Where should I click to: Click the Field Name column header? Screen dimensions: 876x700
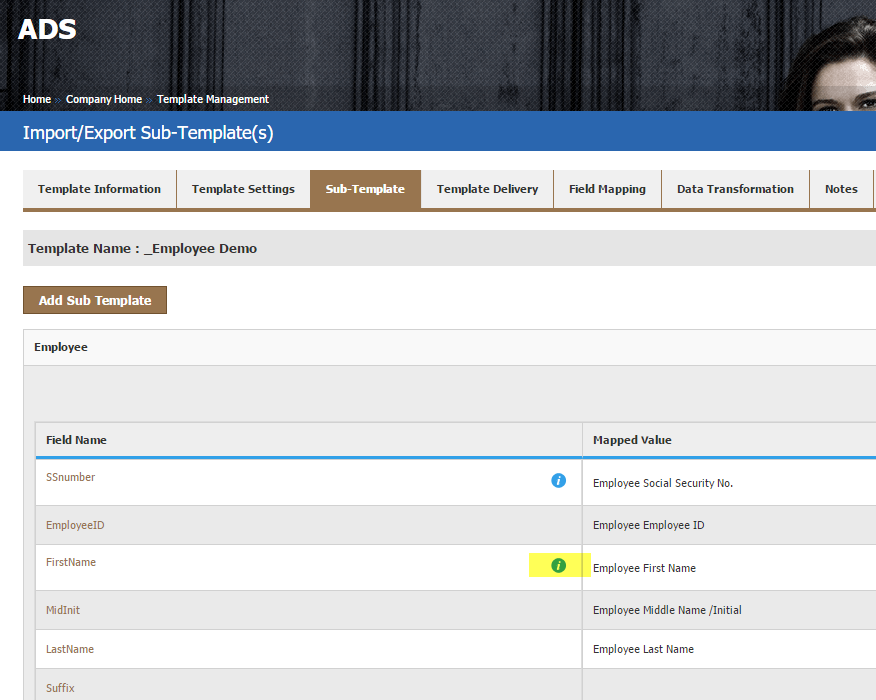76,440
